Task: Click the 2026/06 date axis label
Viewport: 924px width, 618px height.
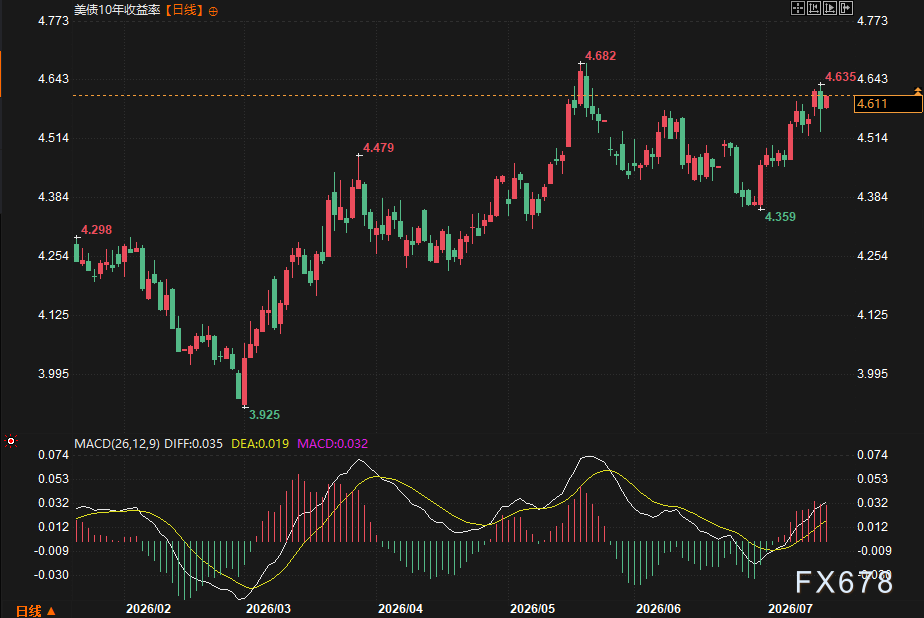Action: 658,609
